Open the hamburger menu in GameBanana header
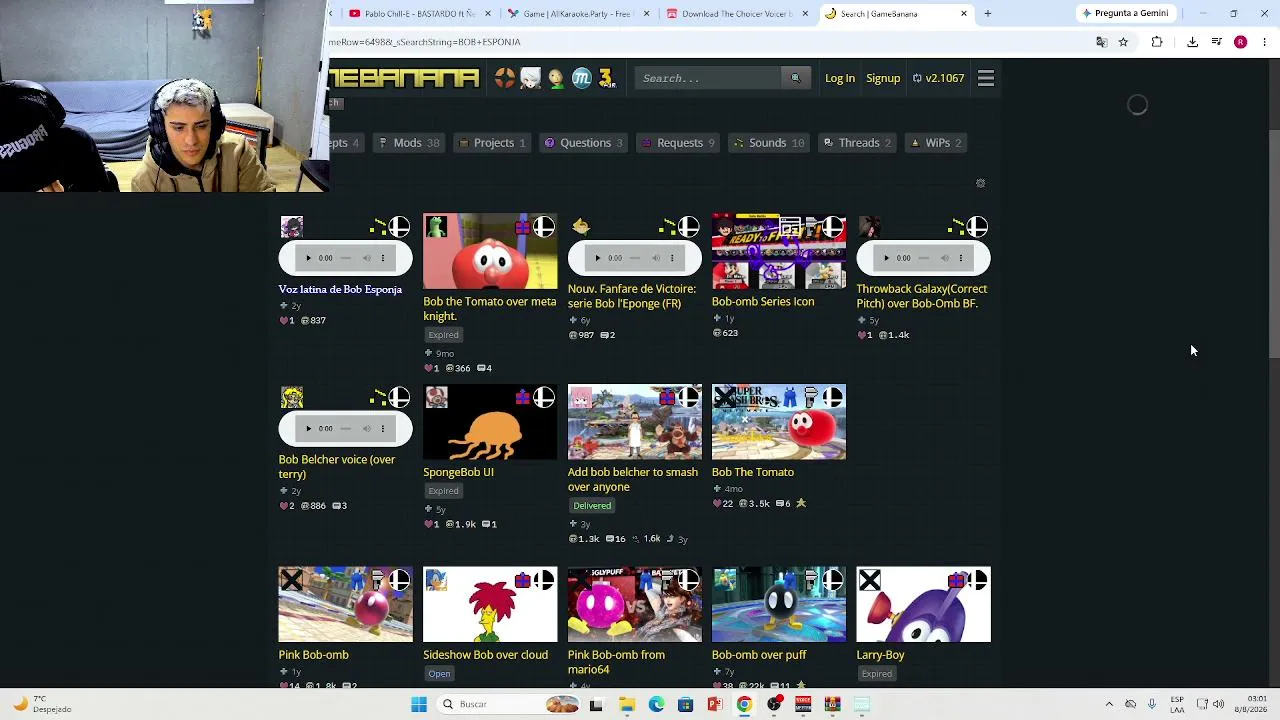This screenshot has width=1280, height=720. (986, 78)
